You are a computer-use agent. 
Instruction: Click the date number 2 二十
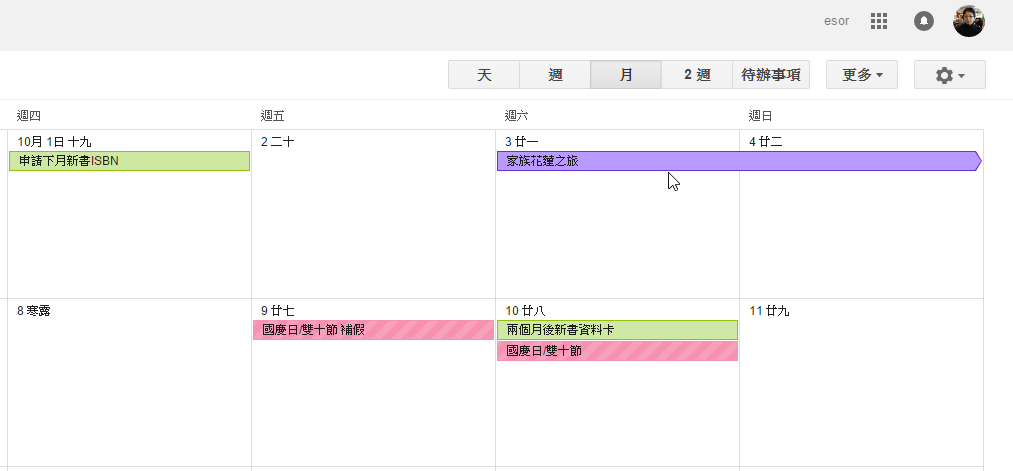point(277,142)
